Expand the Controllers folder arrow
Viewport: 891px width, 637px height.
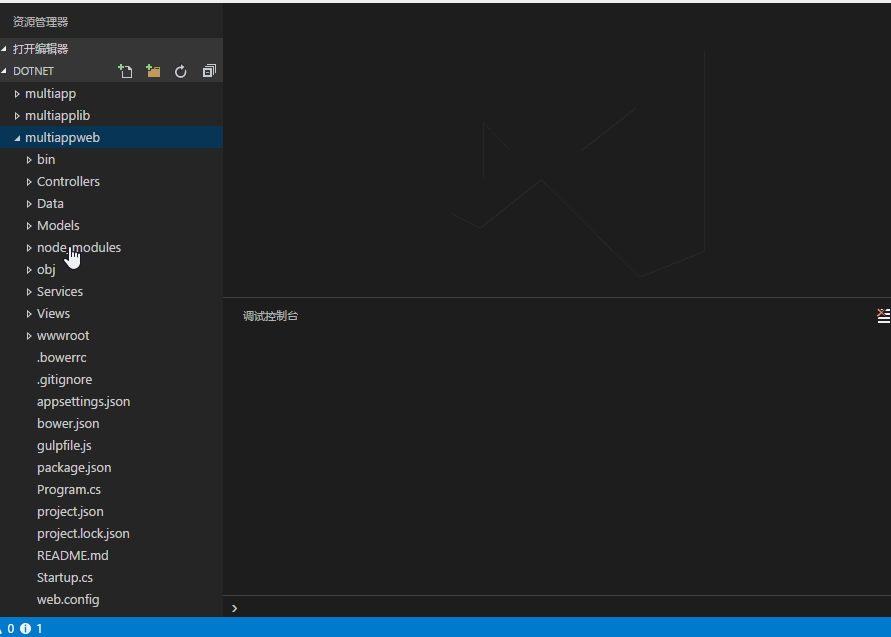pyautogui.click(x=29, y=182)
